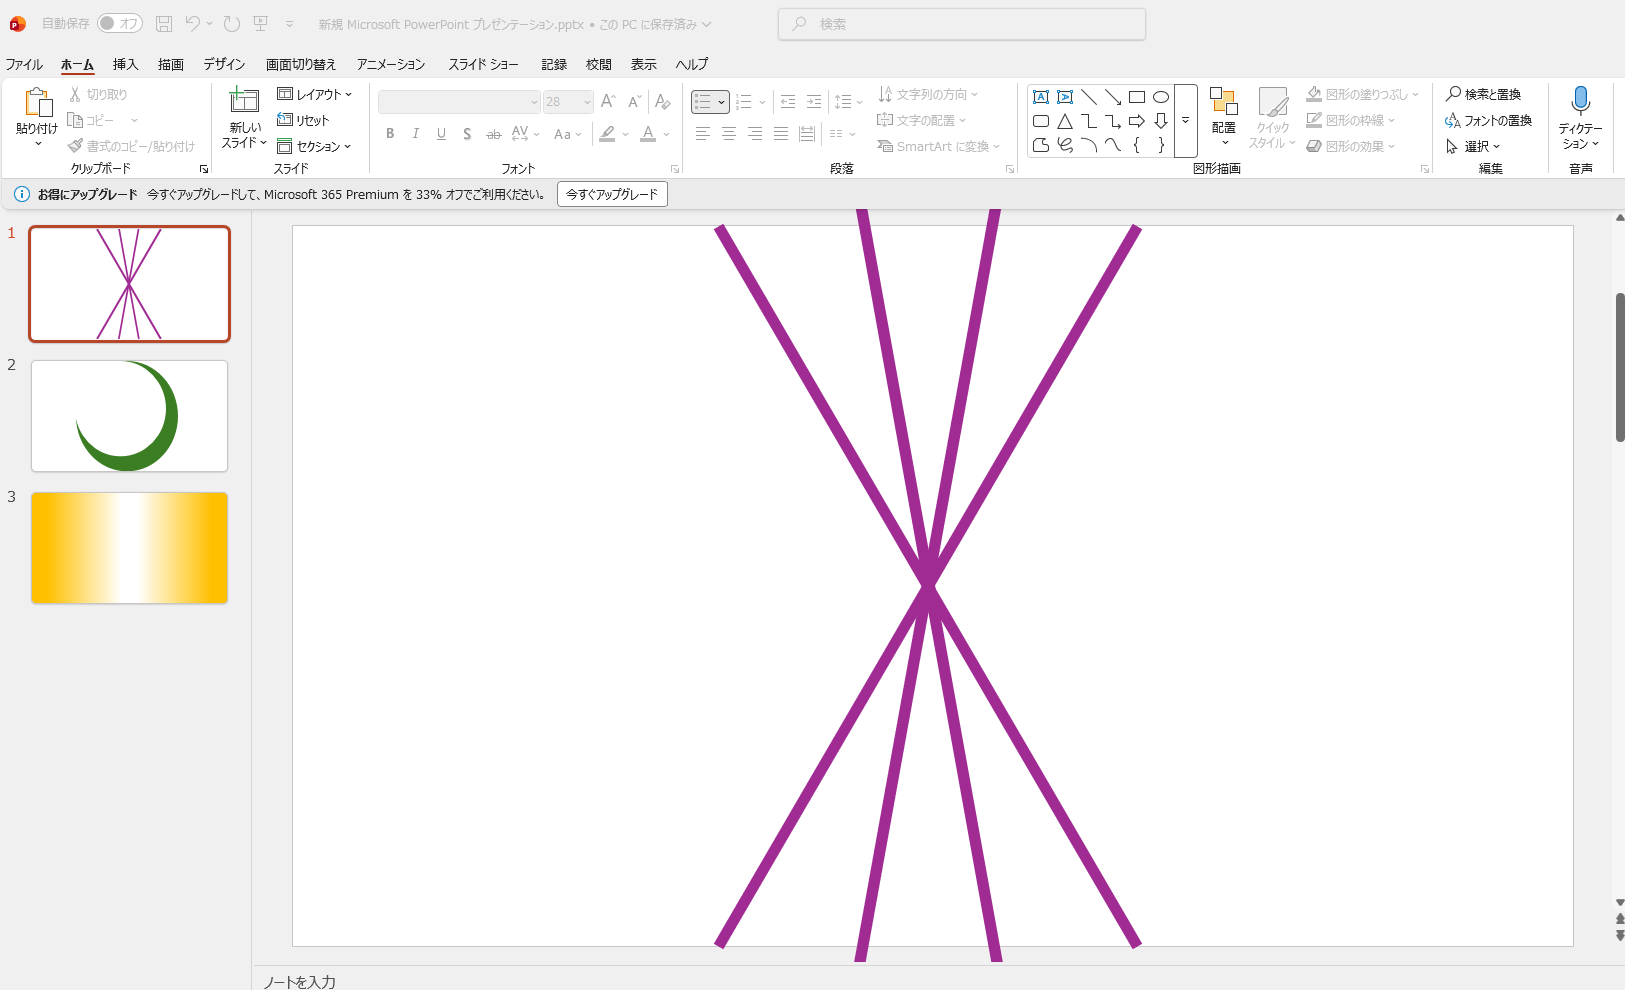Screen dimensions: 1625x990
Task: Open the Section (セクション) dropdown
Action: click(x=315, y=146)
